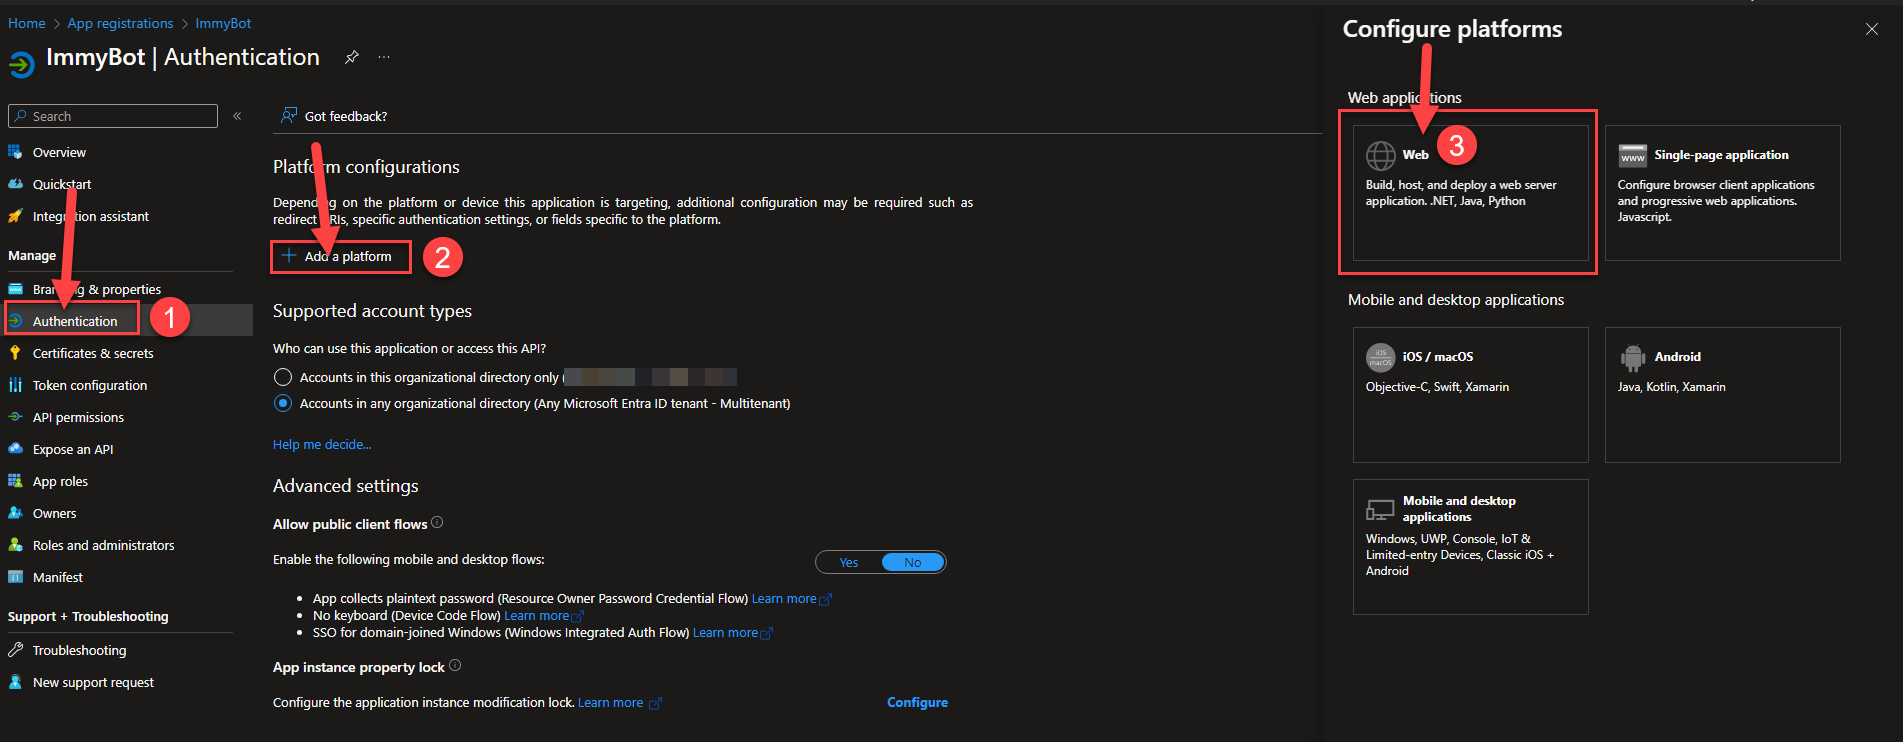Screen dimensions: 1903x742
Task: Select the Multitenant accounts radio option
Action: point(283,403)
